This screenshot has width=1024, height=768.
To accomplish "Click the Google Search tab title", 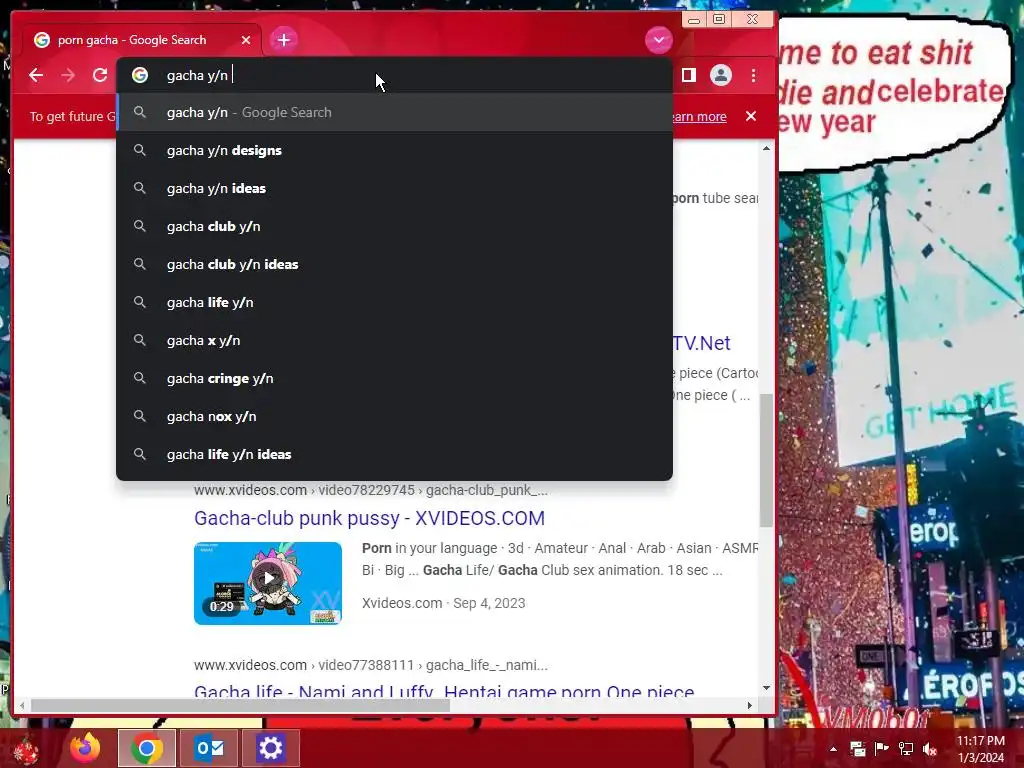I will pos(132,40).
